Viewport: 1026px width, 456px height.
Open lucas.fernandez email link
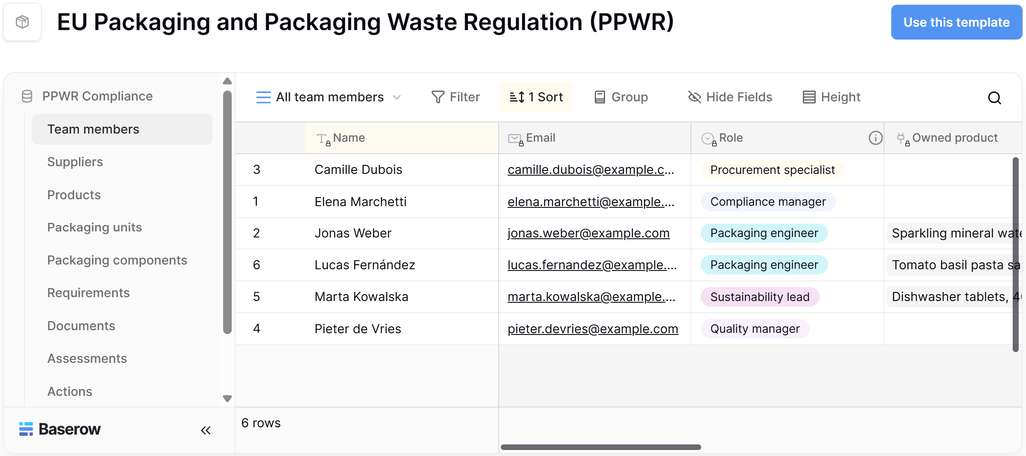pos(591,266)
